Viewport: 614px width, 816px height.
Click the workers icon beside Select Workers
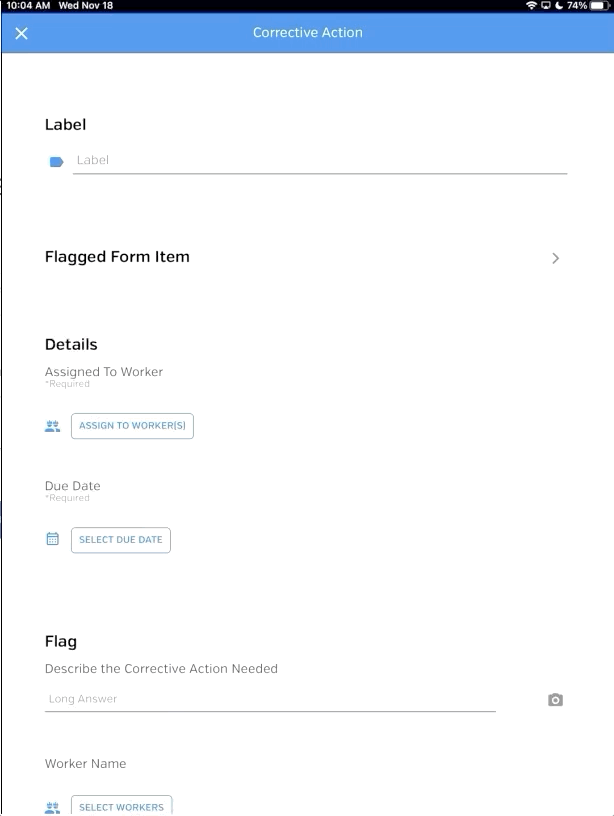pyautogui.click(x=52, y=807)
